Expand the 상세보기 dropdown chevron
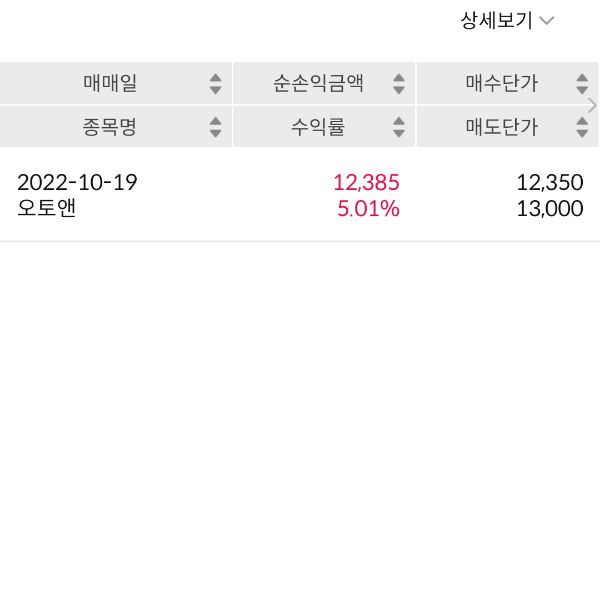The height and width of the screenshot is (600, 600). [x=547, y=21]
